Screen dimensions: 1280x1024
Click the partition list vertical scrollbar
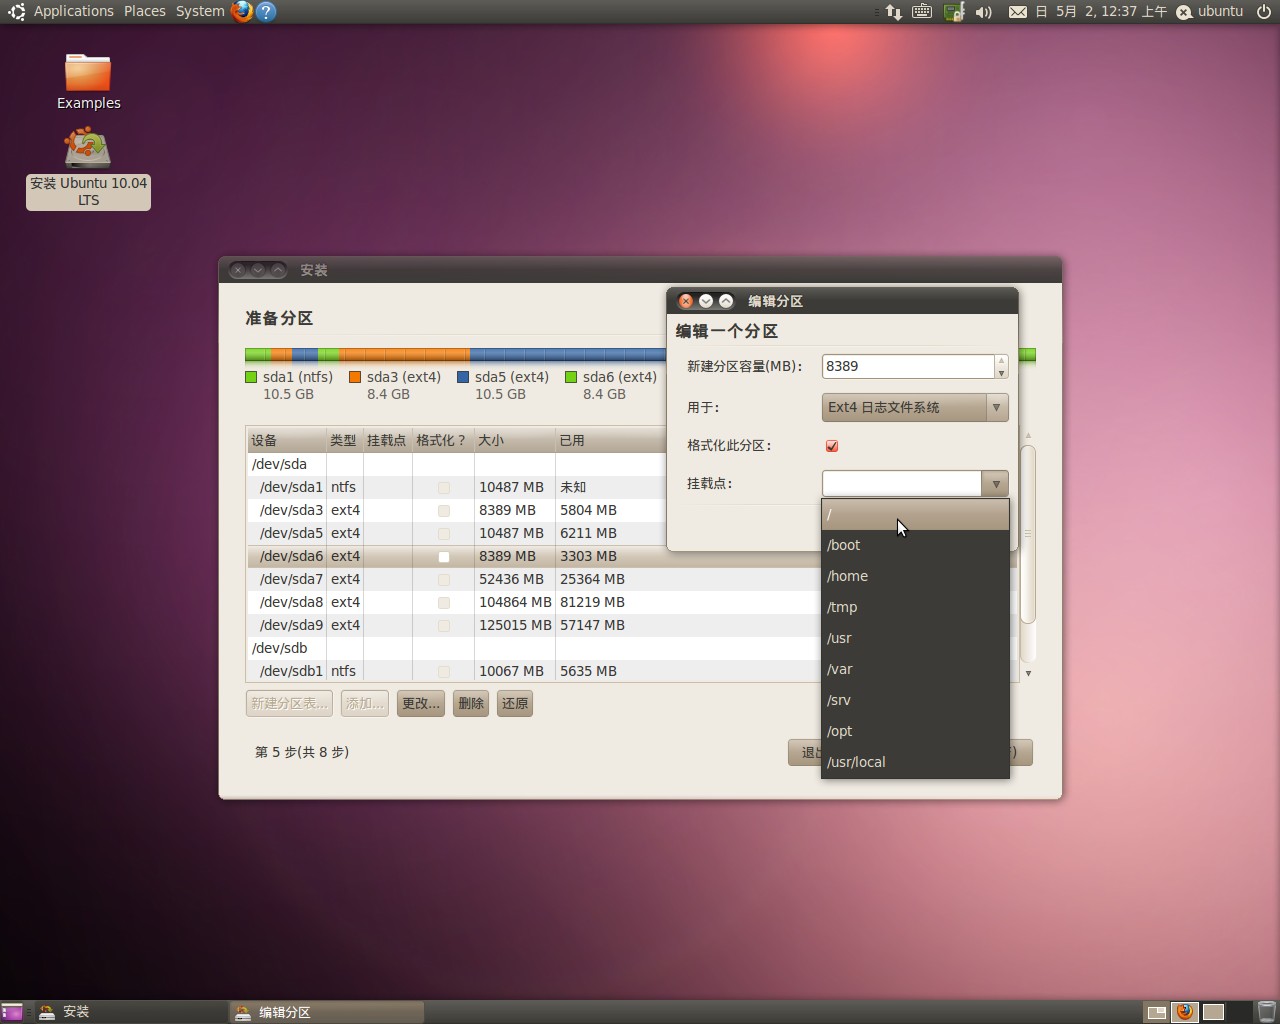click(1028, 533)
